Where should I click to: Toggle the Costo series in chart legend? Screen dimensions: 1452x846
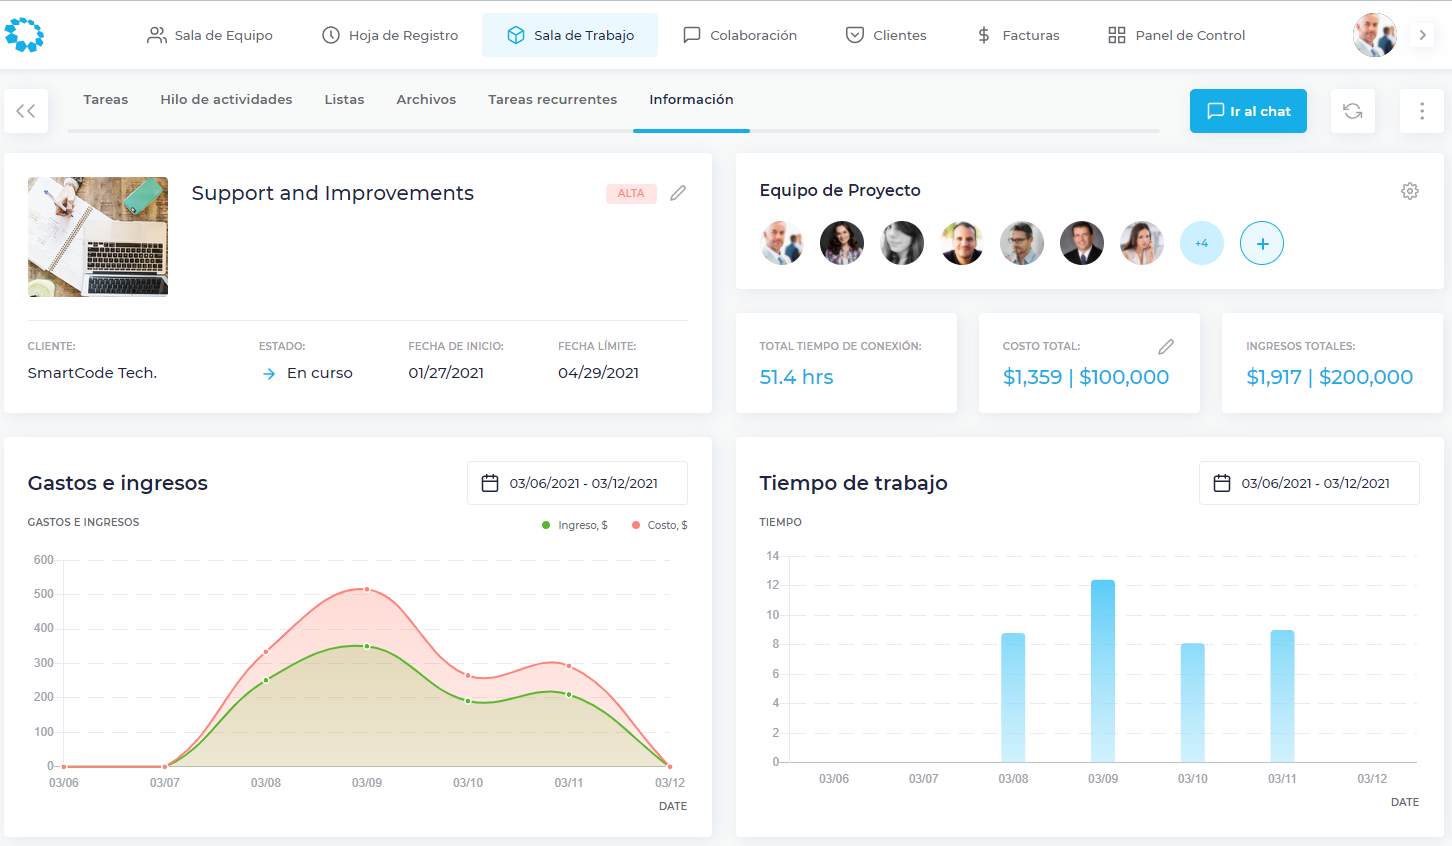[x=659, y=525]
